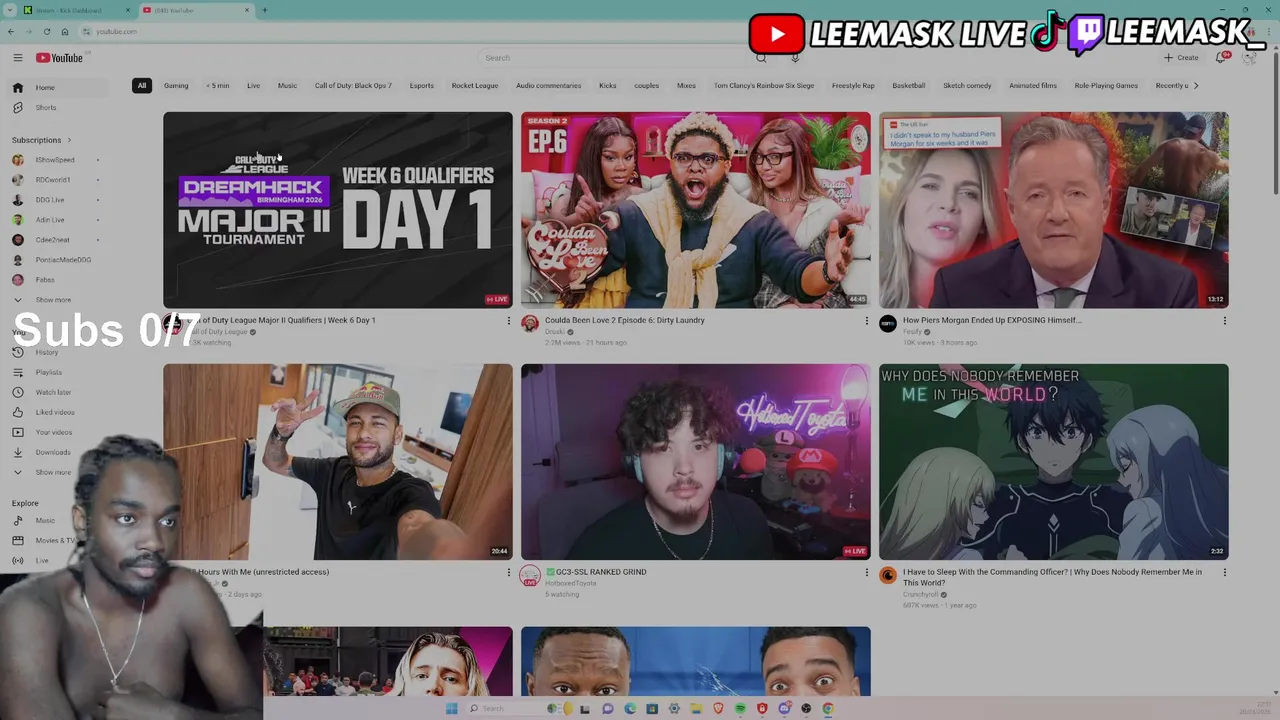Open options for Piers Morgan video
1280x720 pixels.
click(1224, 321)
